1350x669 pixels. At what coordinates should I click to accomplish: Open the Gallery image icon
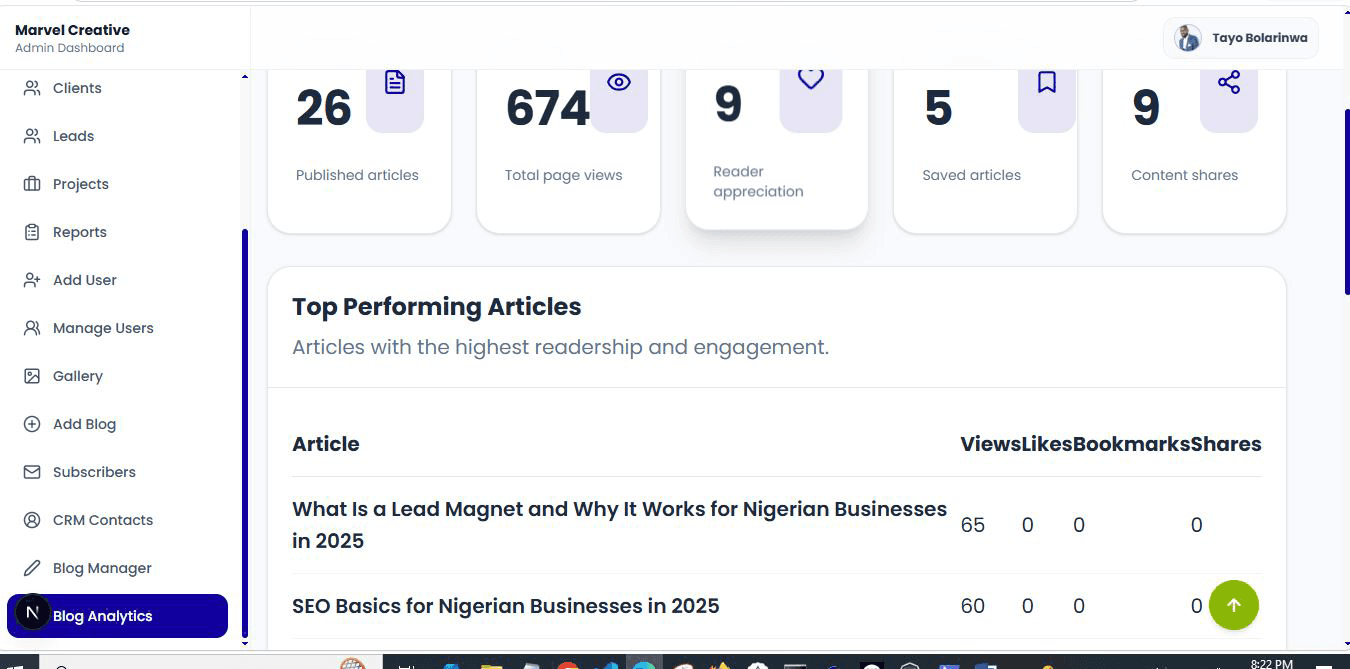[32, 376]
